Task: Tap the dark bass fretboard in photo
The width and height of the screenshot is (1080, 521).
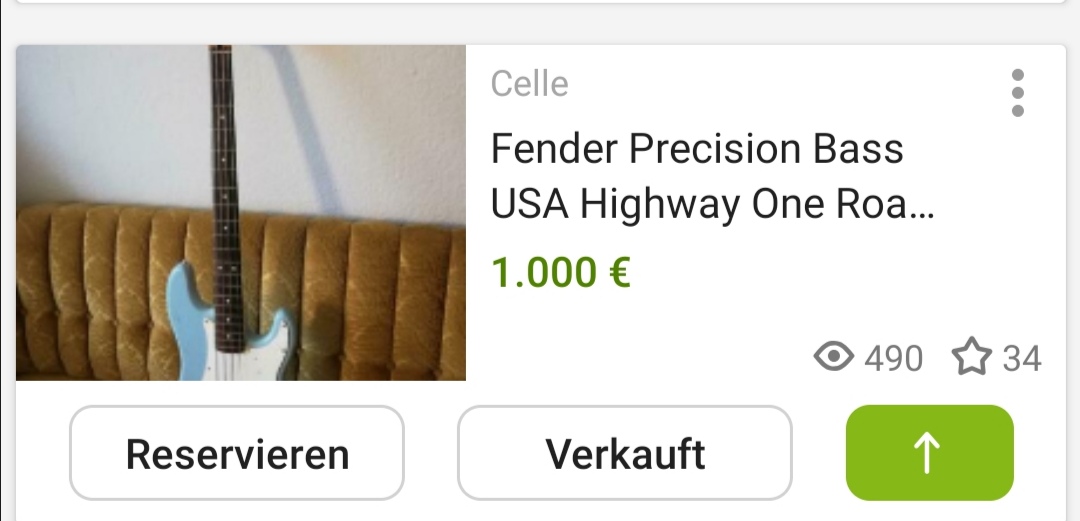Action: click(x=224, y=193)
